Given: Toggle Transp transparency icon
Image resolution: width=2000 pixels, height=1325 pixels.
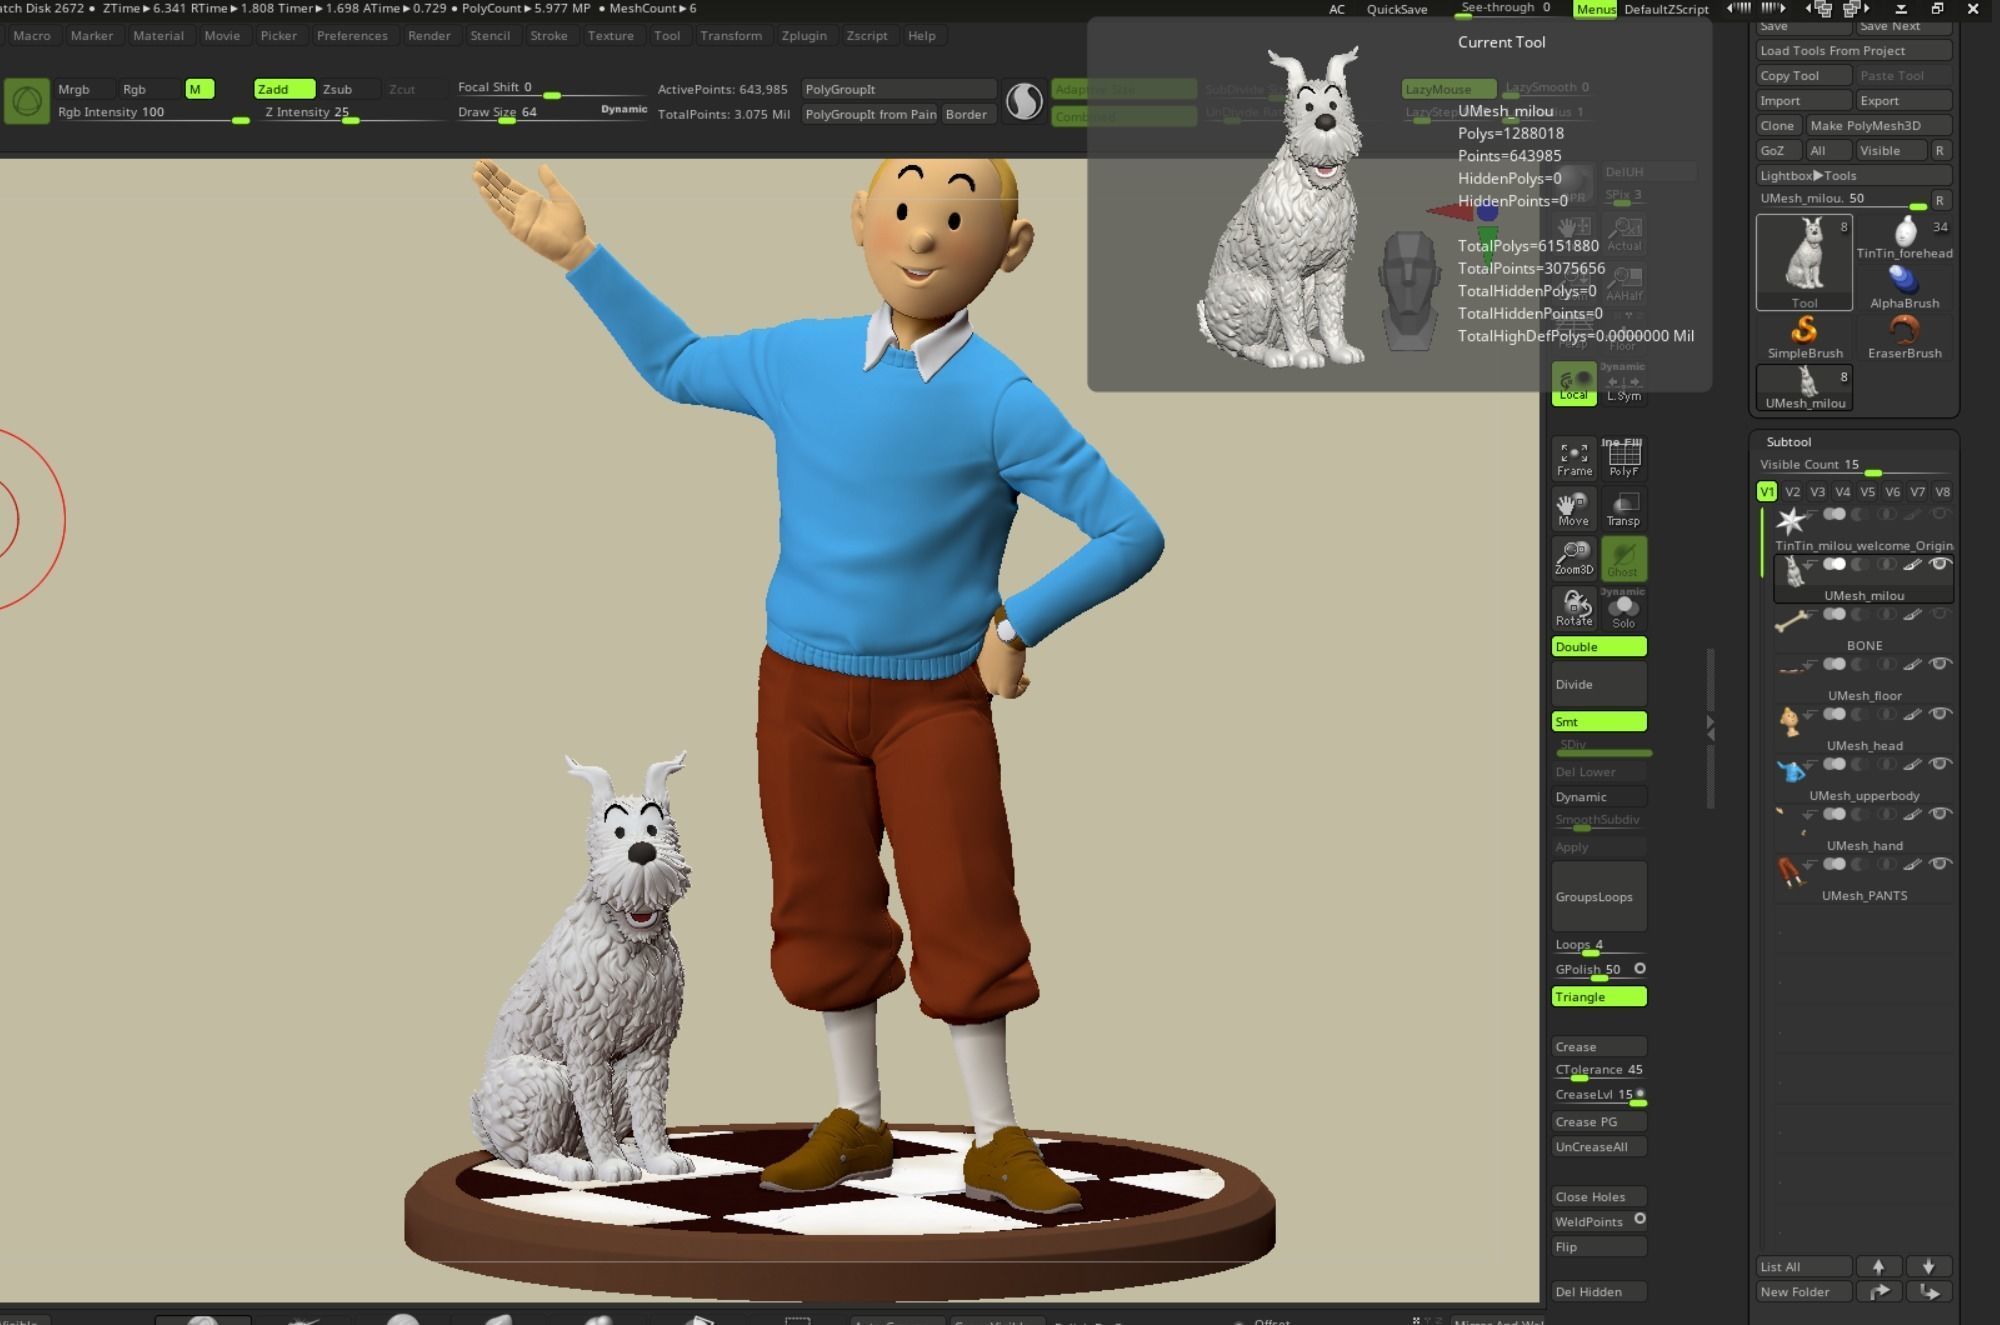Looking at the screenshot, I should tap(1623, 508).
